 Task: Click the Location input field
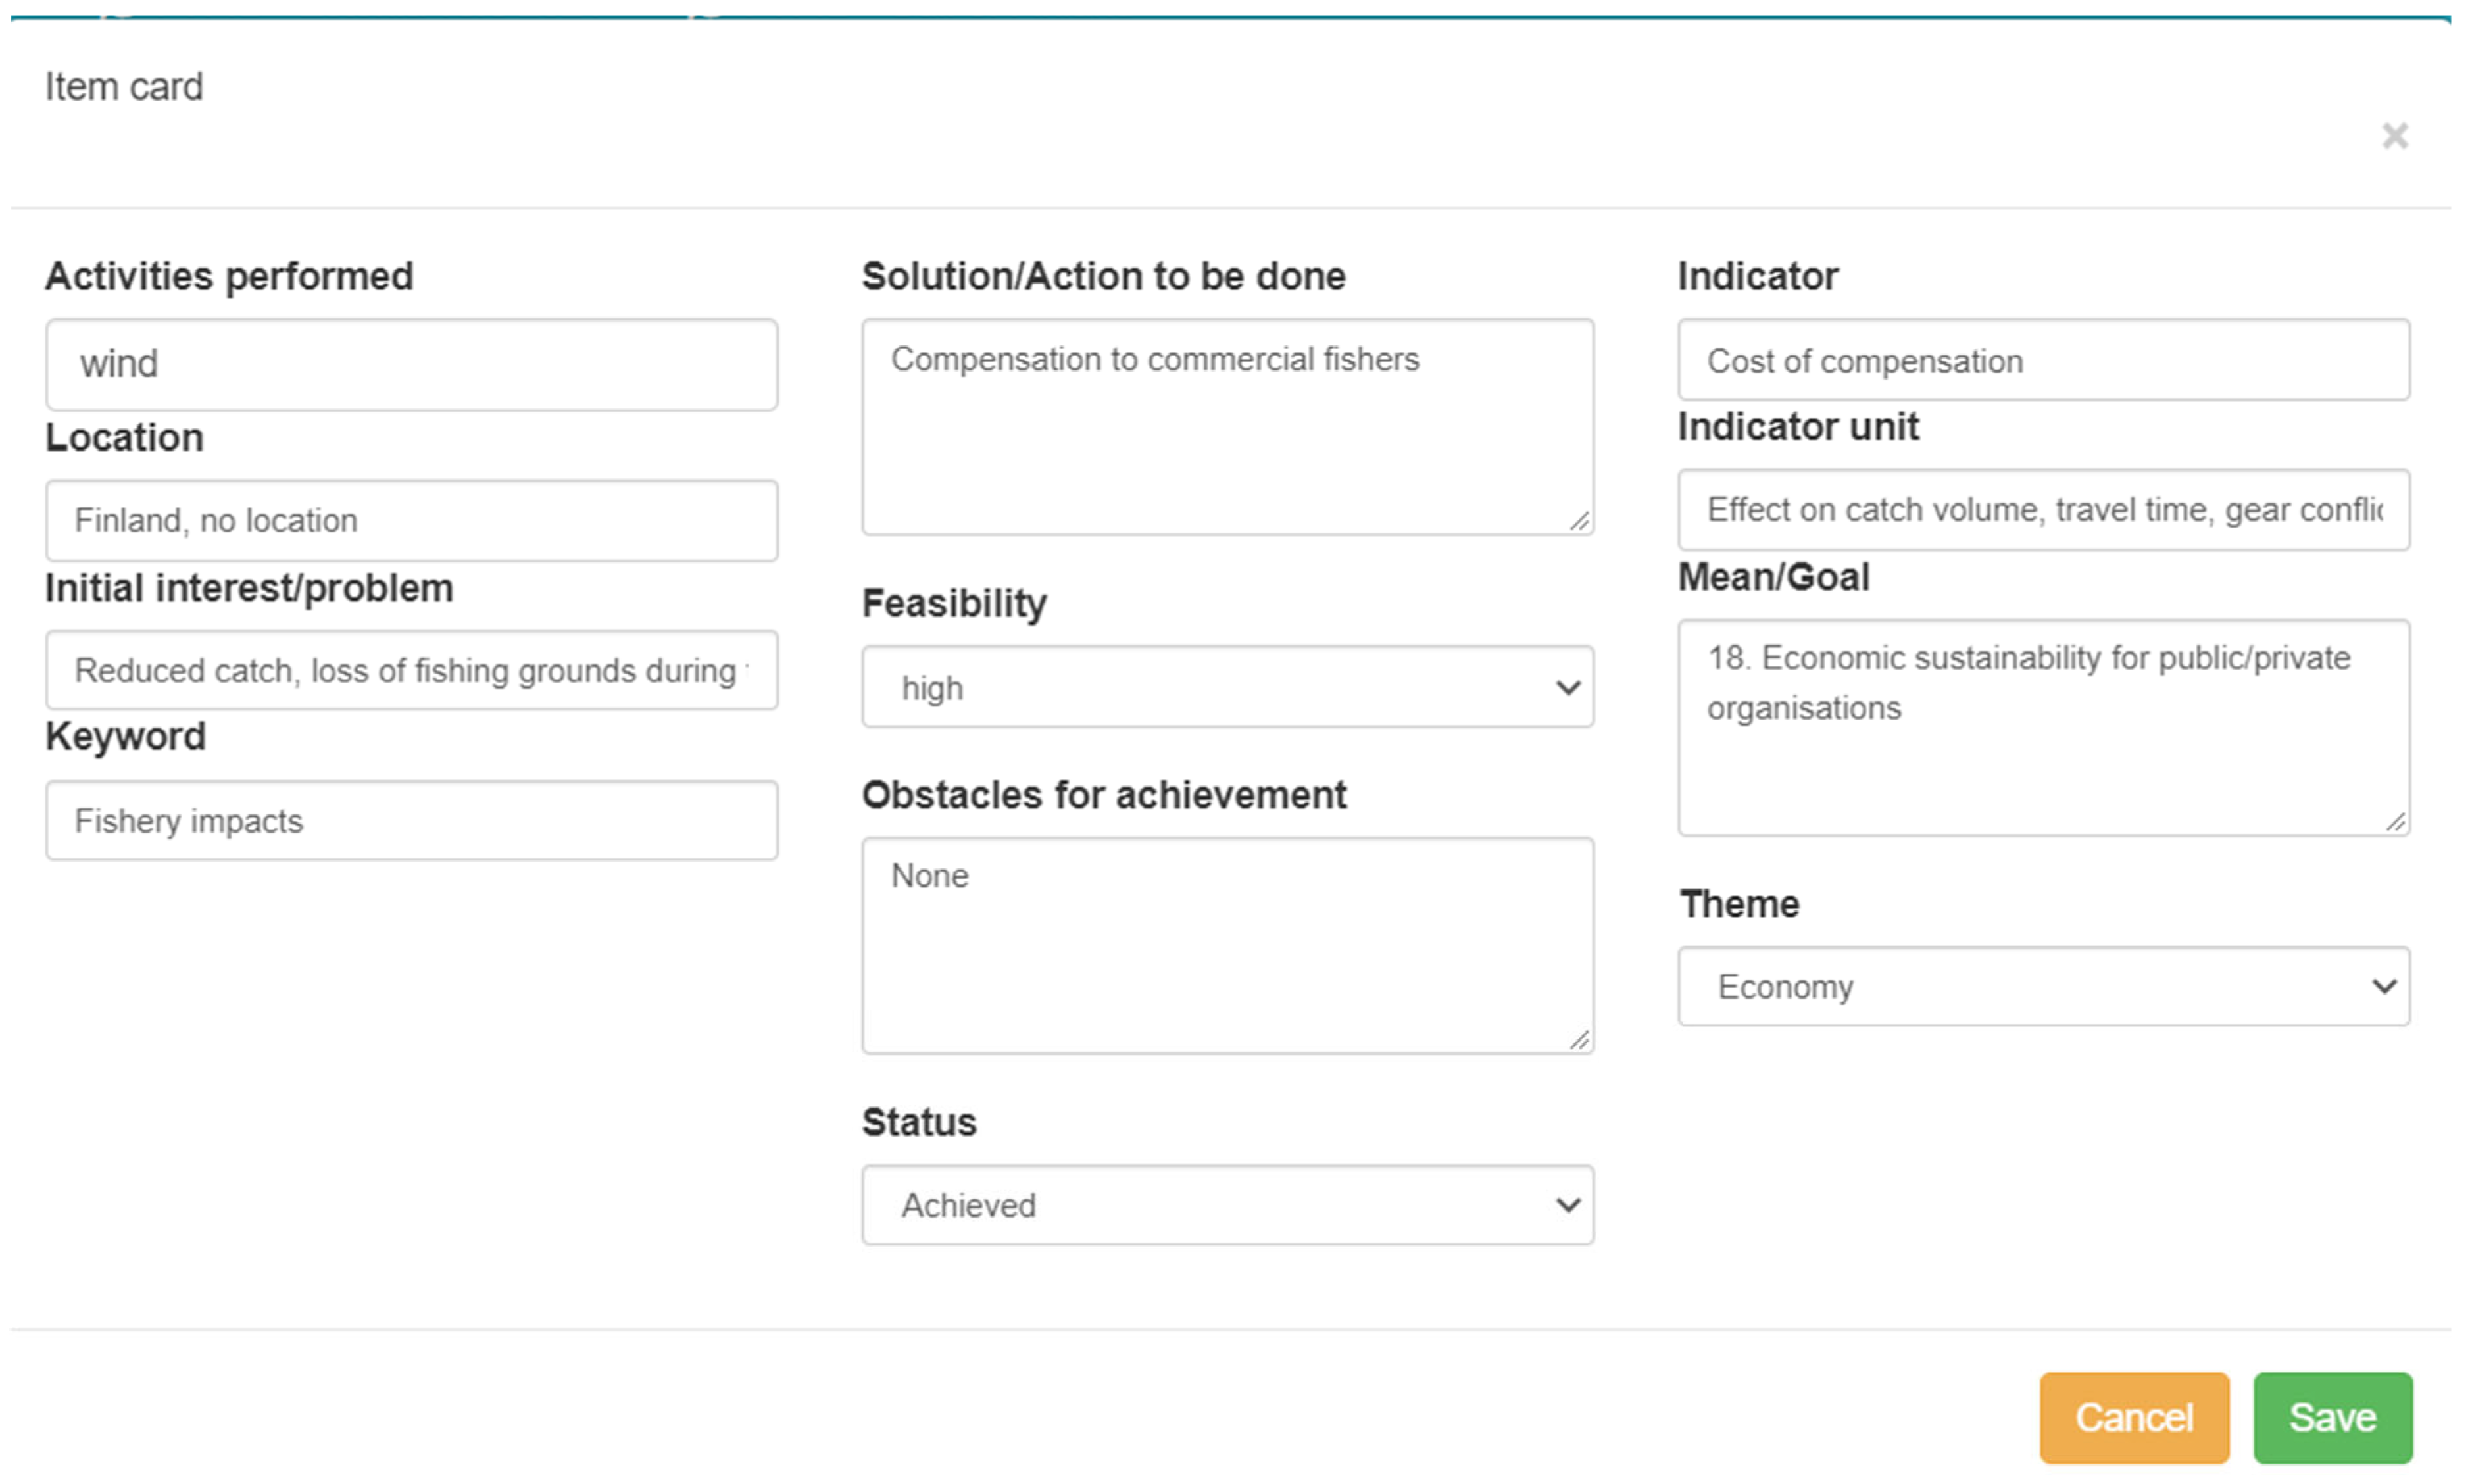coord(411,520)
